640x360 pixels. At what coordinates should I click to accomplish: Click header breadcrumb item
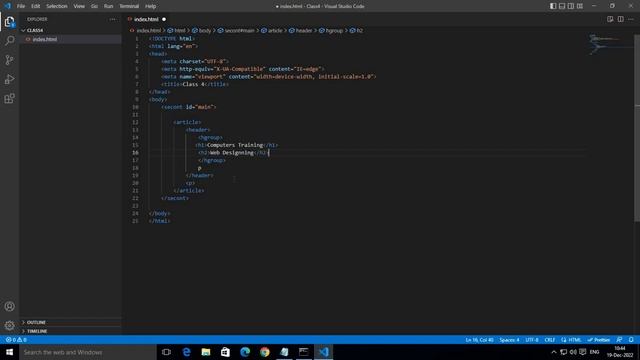point(300,30)
